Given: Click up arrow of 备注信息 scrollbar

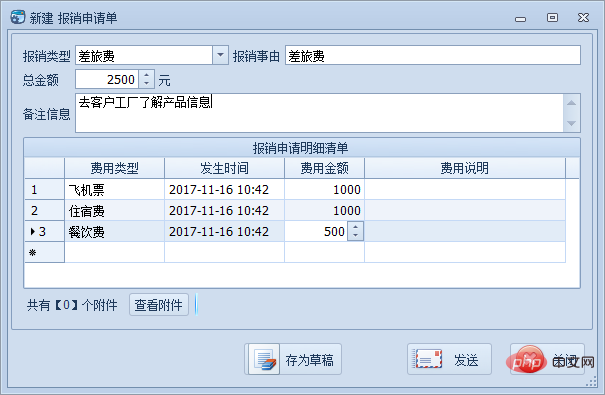Looking at the screenshot, I should [571, 103].
